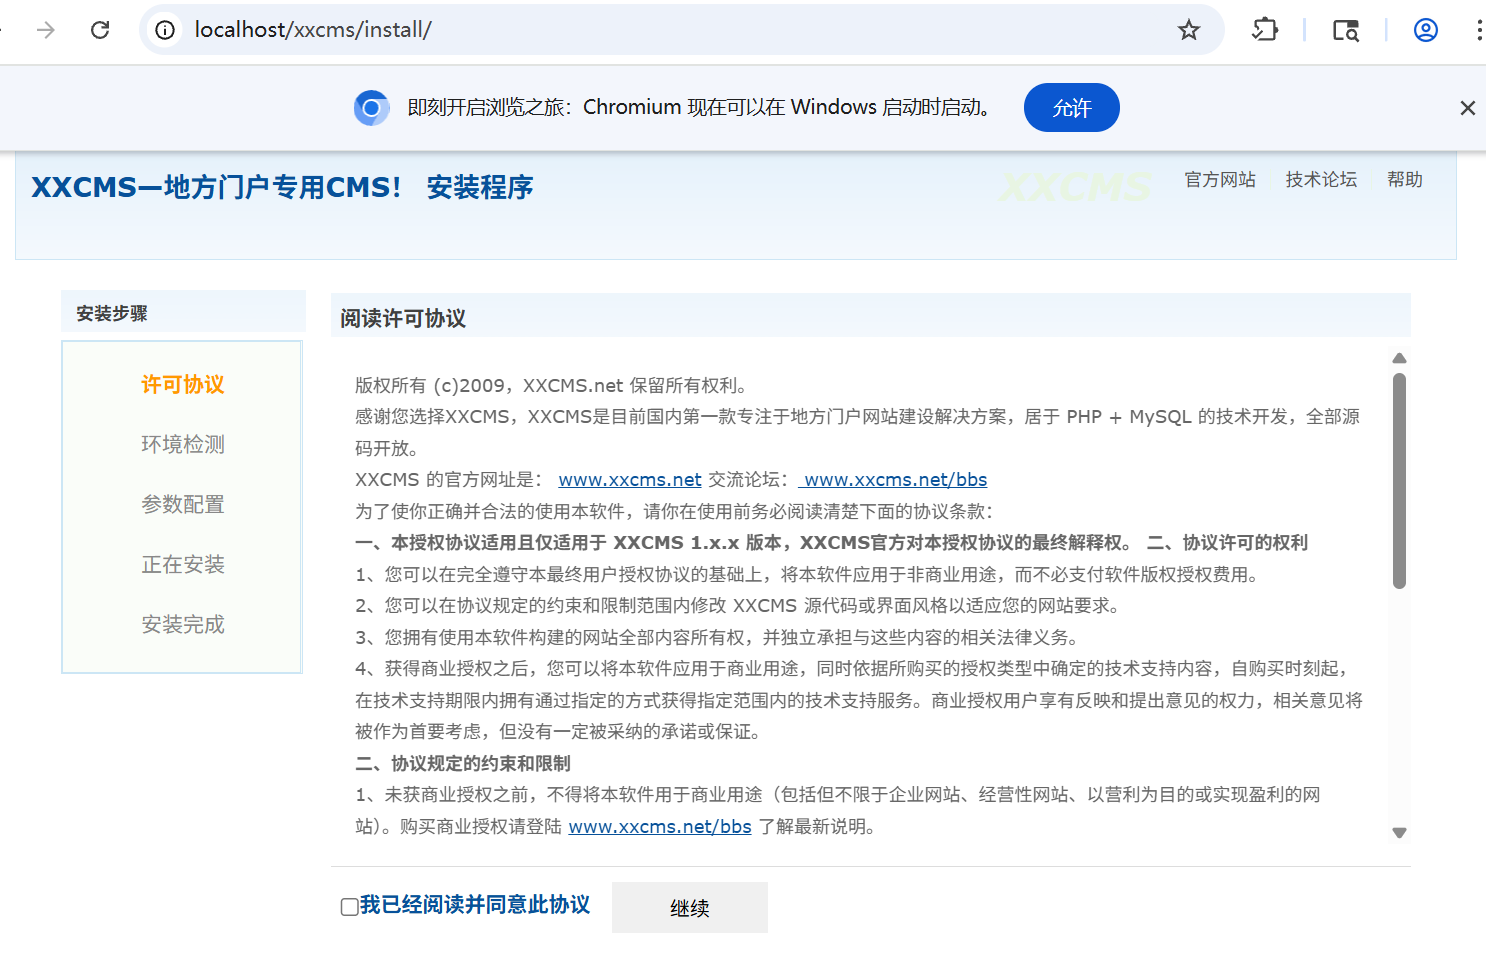Select the 参数配置 install step

click(183, 505)
